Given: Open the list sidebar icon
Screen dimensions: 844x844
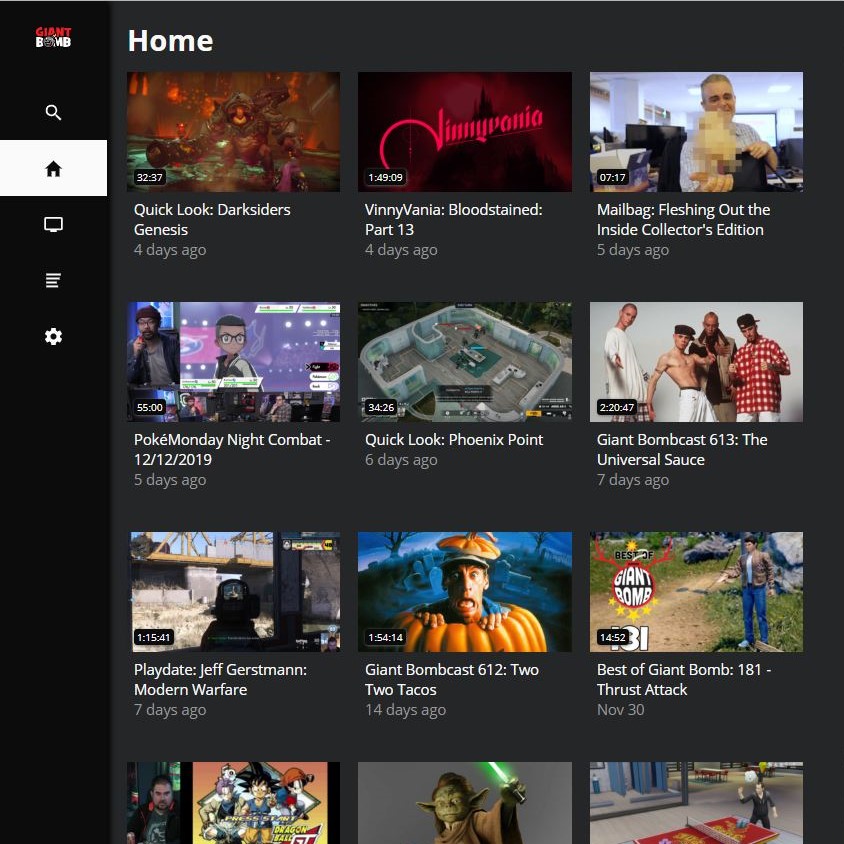Looking at the screenshot, I should point(53,280).
